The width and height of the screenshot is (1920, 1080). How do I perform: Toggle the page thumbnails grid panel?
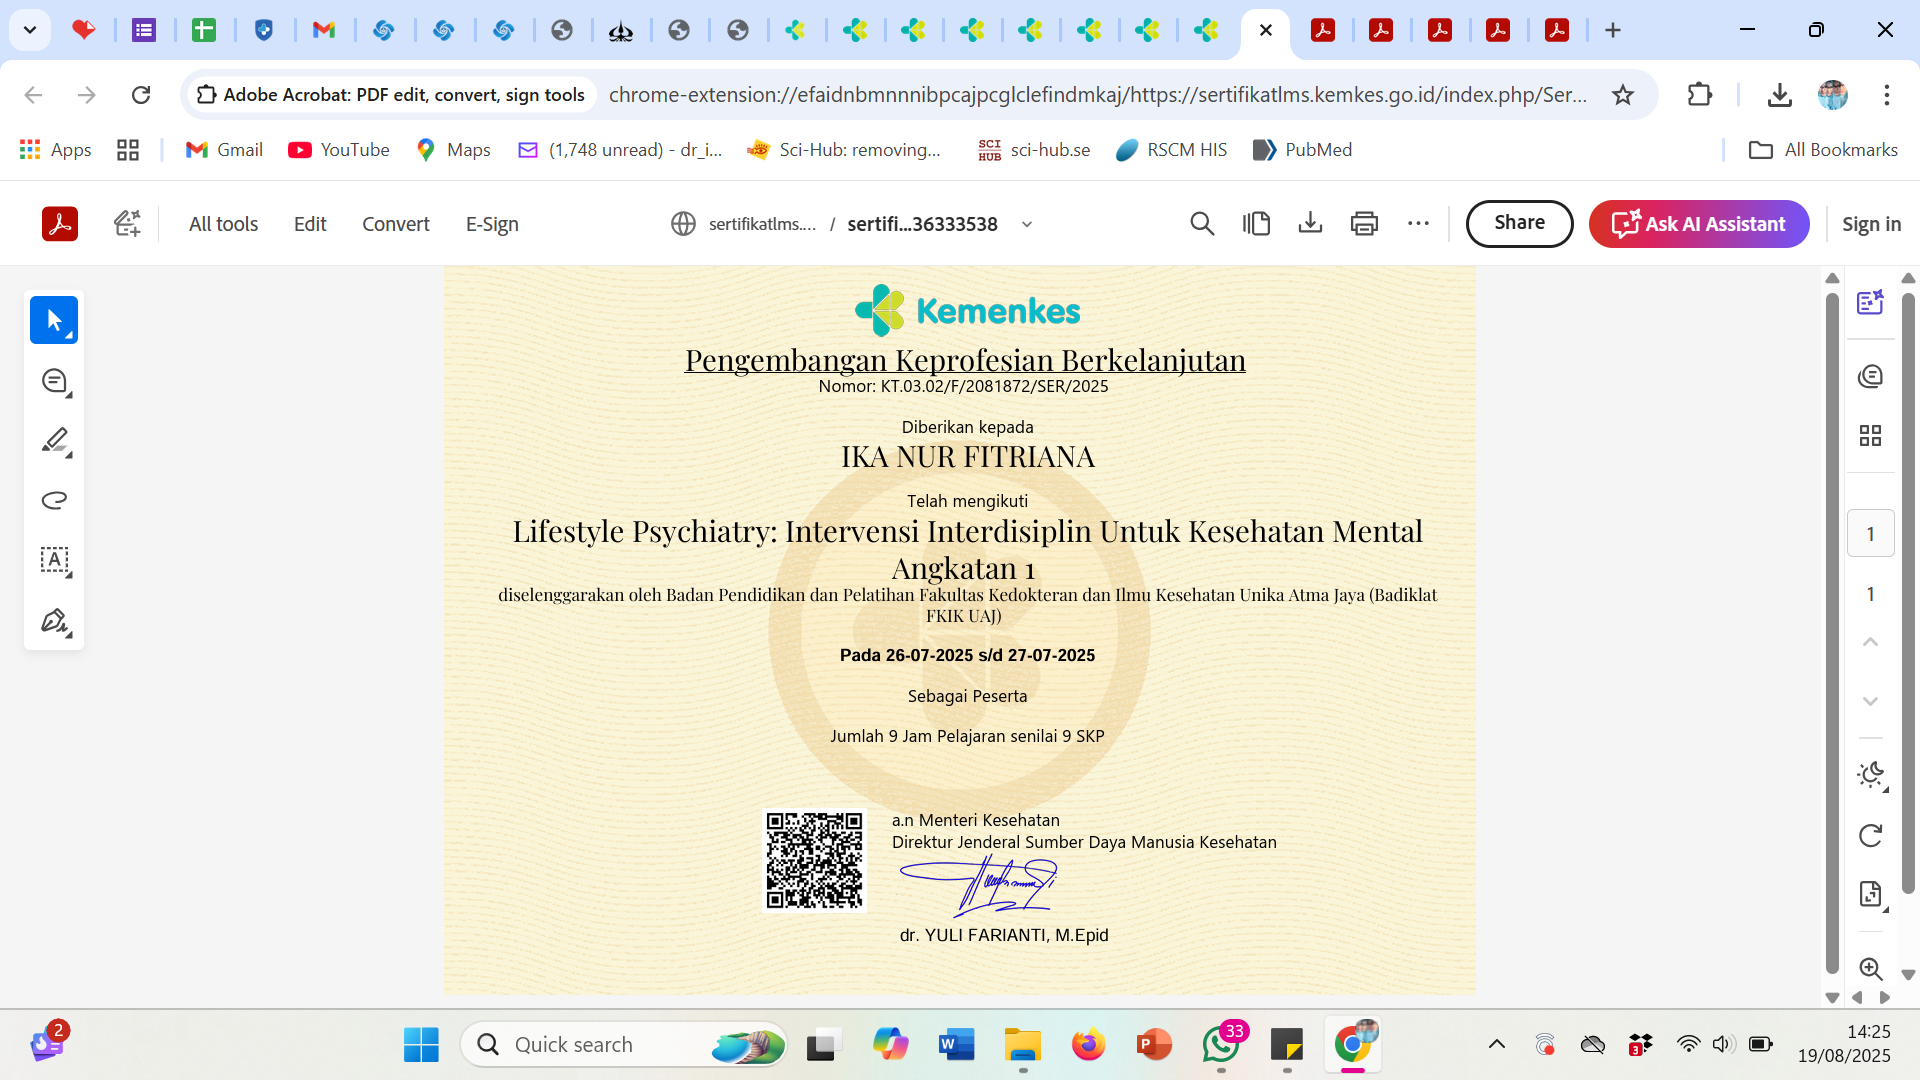tap(1870, 435)
